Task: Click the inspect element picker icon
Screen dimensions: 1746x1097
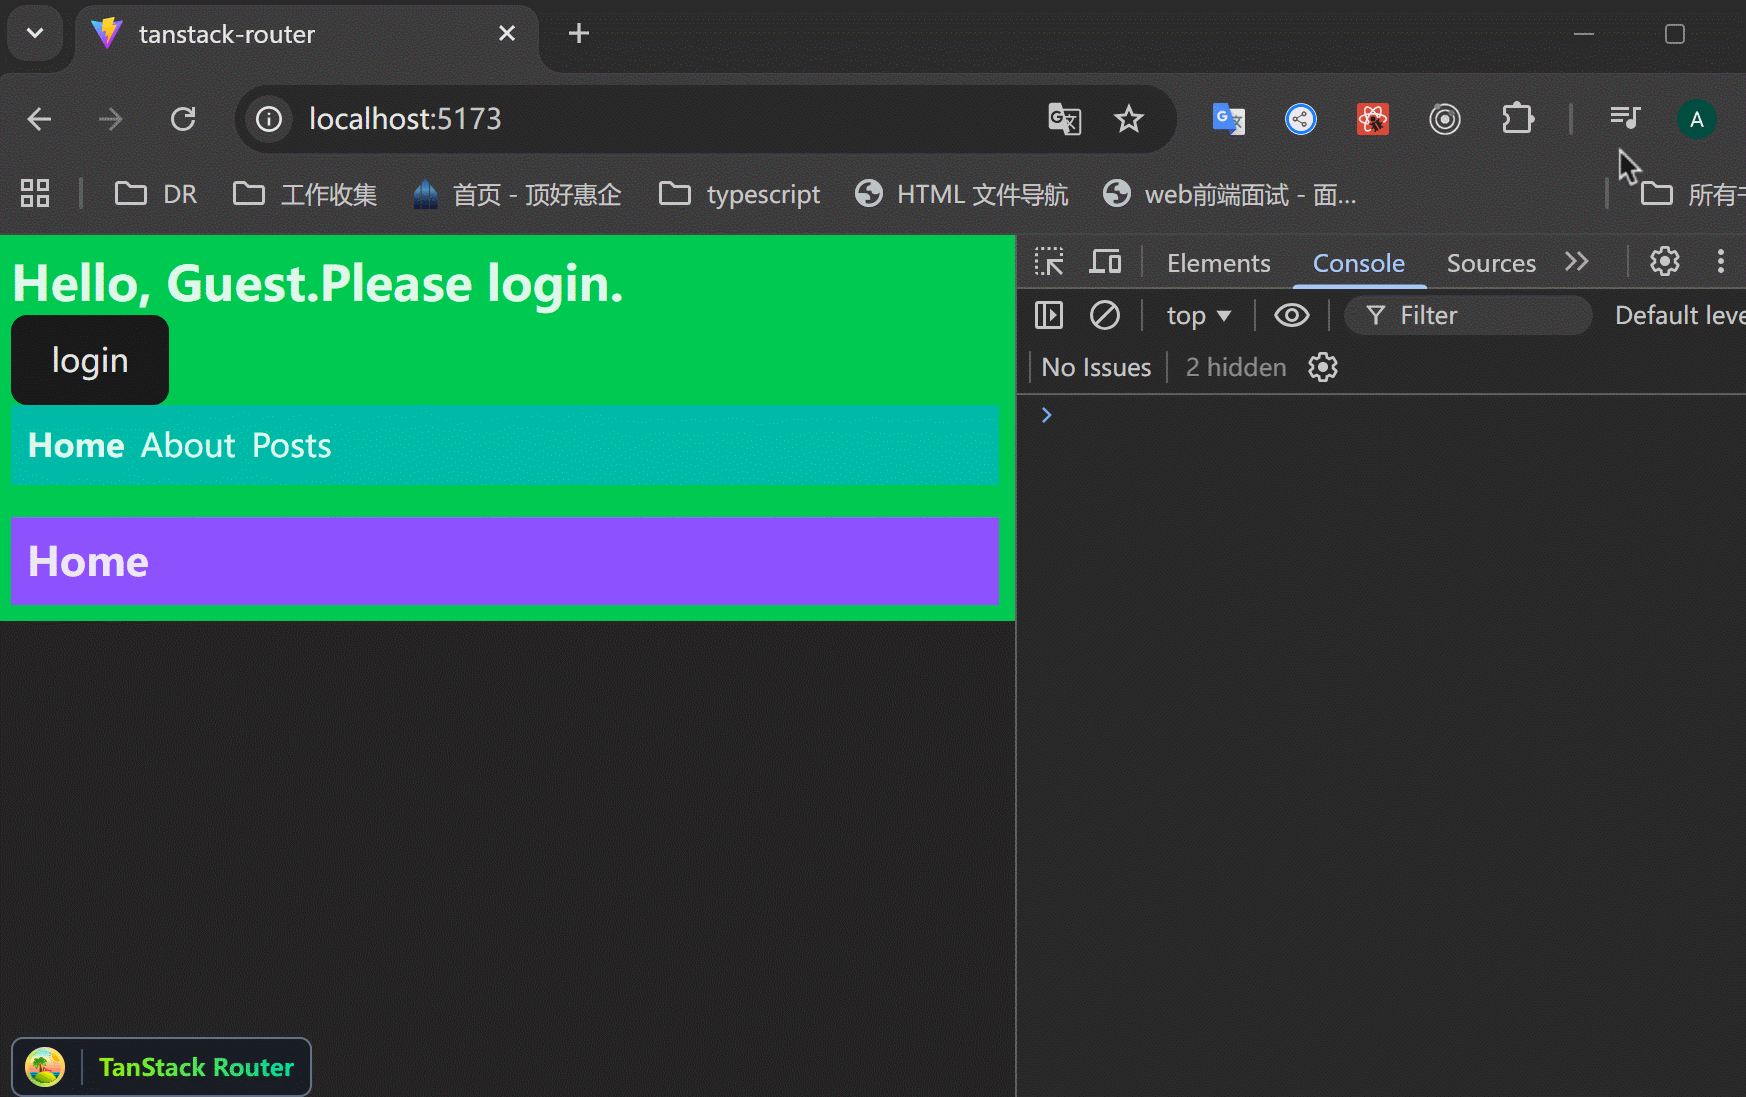Action: [x=1049, y=262]
